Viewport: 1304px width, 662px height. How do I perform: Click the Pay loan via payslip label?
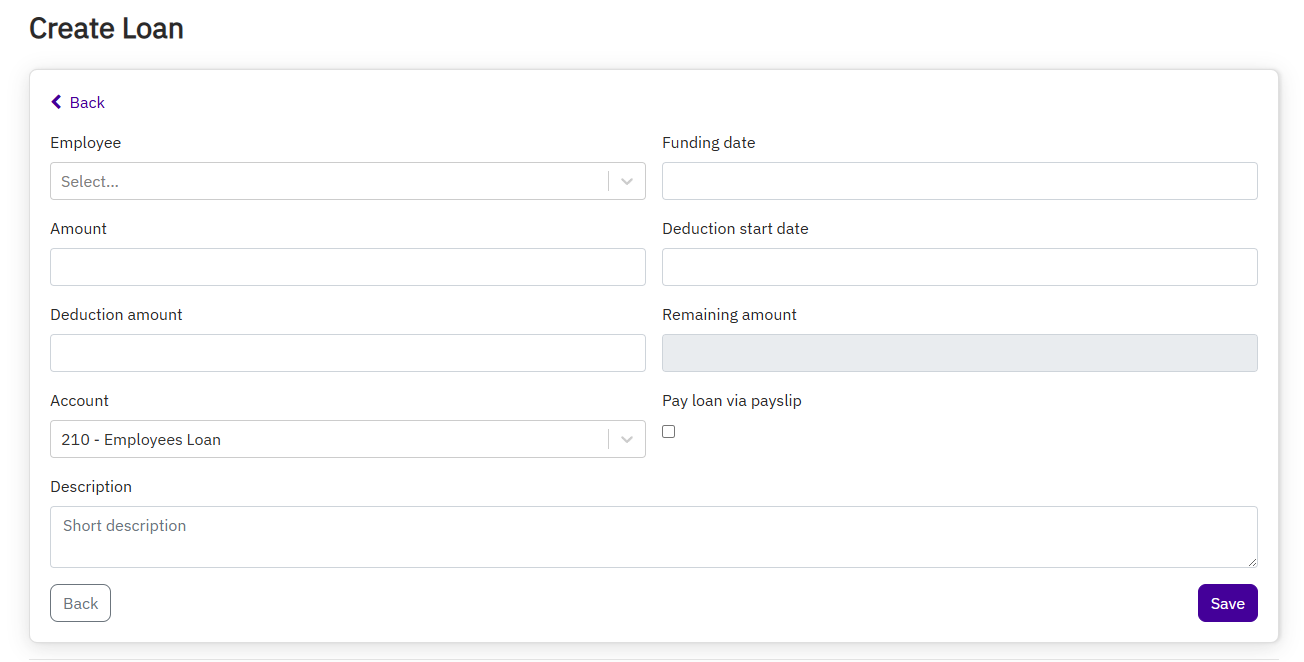731,401
